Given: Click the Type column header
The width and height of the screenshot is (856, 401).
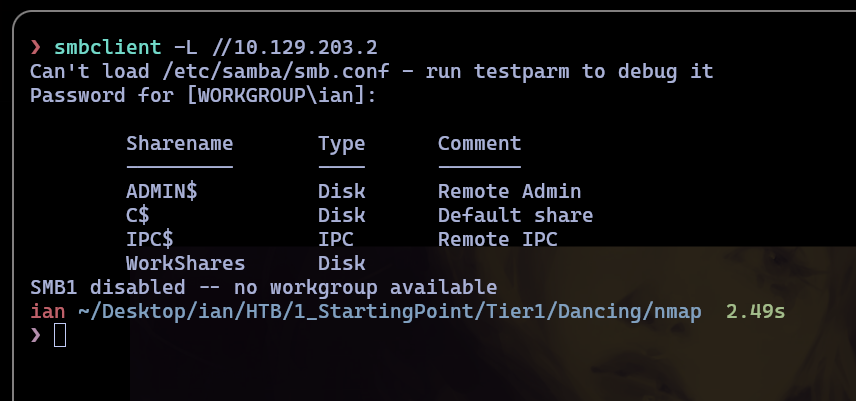Looking at the screenshot, I should [342, 145].
